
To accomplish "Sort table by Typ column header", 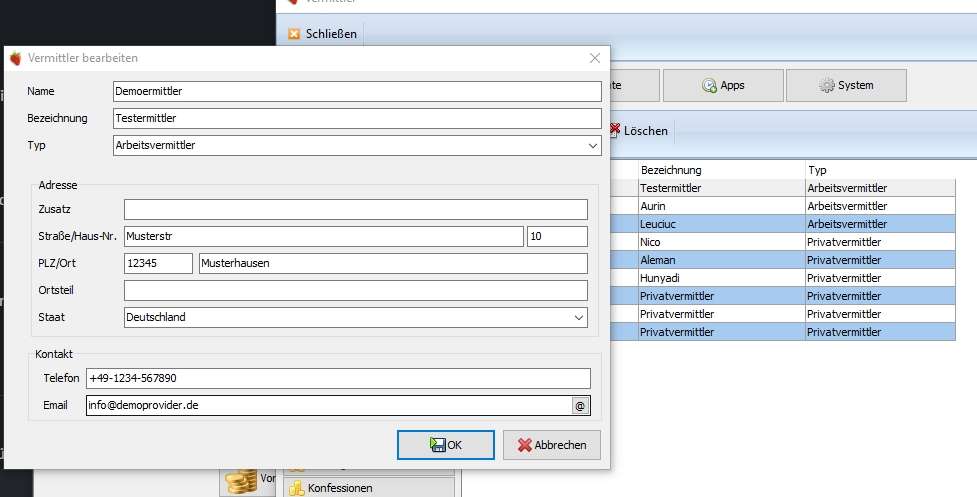I will 880,170.
